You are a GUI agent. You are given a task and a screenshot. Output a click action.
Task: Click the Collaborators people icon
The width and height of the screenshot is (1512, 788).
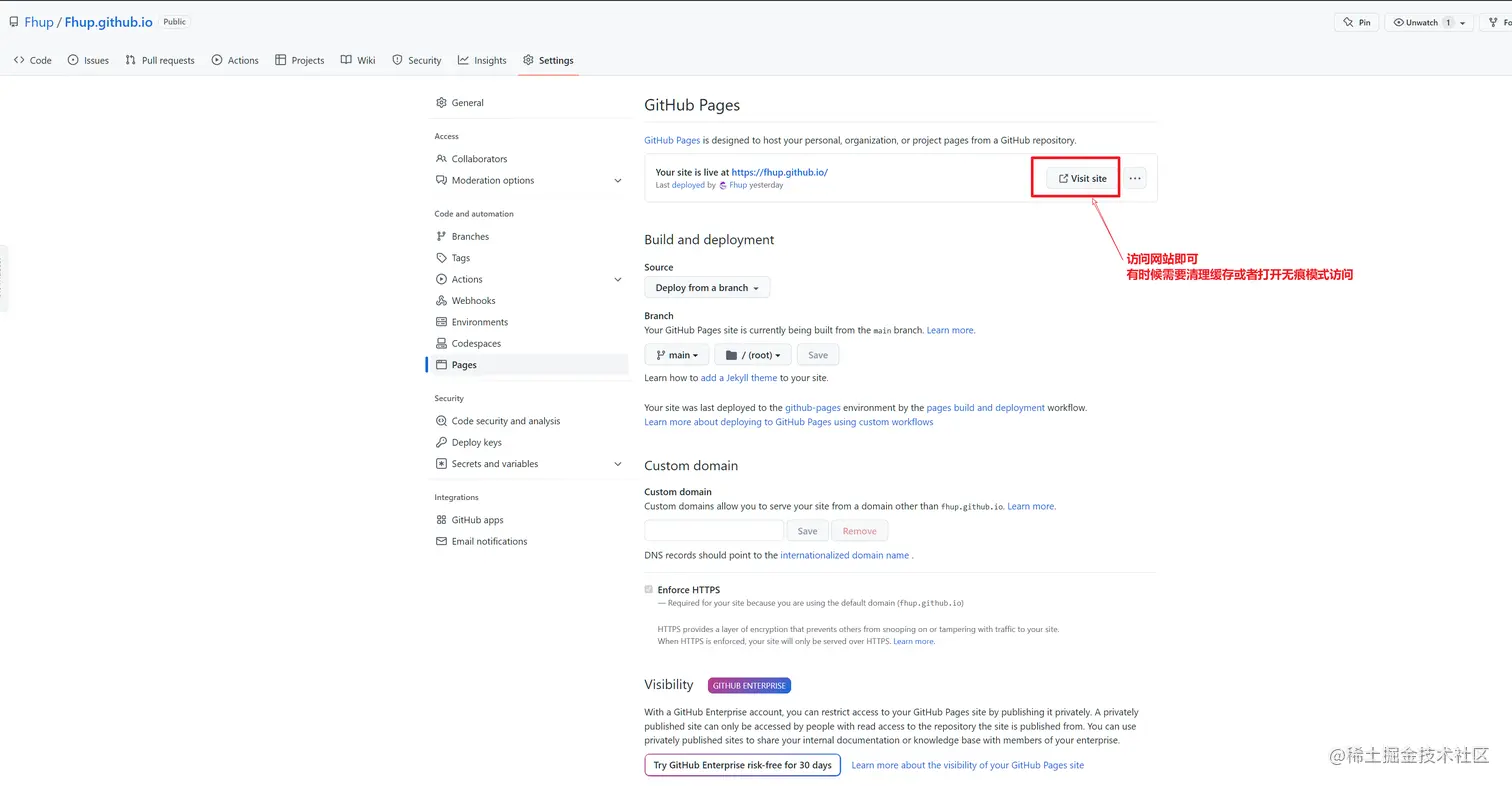tap(441, 159)
